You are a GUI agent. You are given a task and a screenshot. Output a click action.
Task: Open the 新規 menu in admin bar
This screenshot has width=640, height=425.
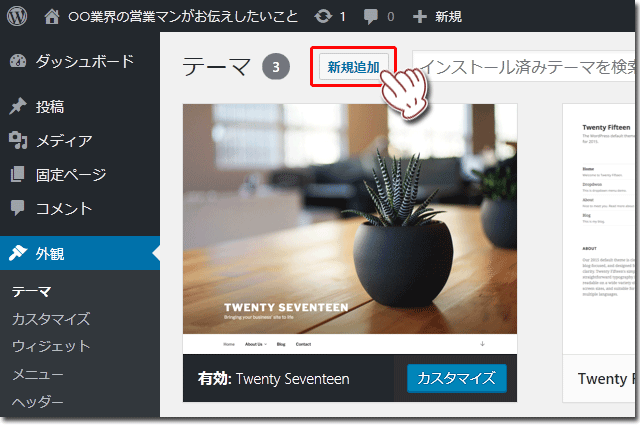(448, 17)
